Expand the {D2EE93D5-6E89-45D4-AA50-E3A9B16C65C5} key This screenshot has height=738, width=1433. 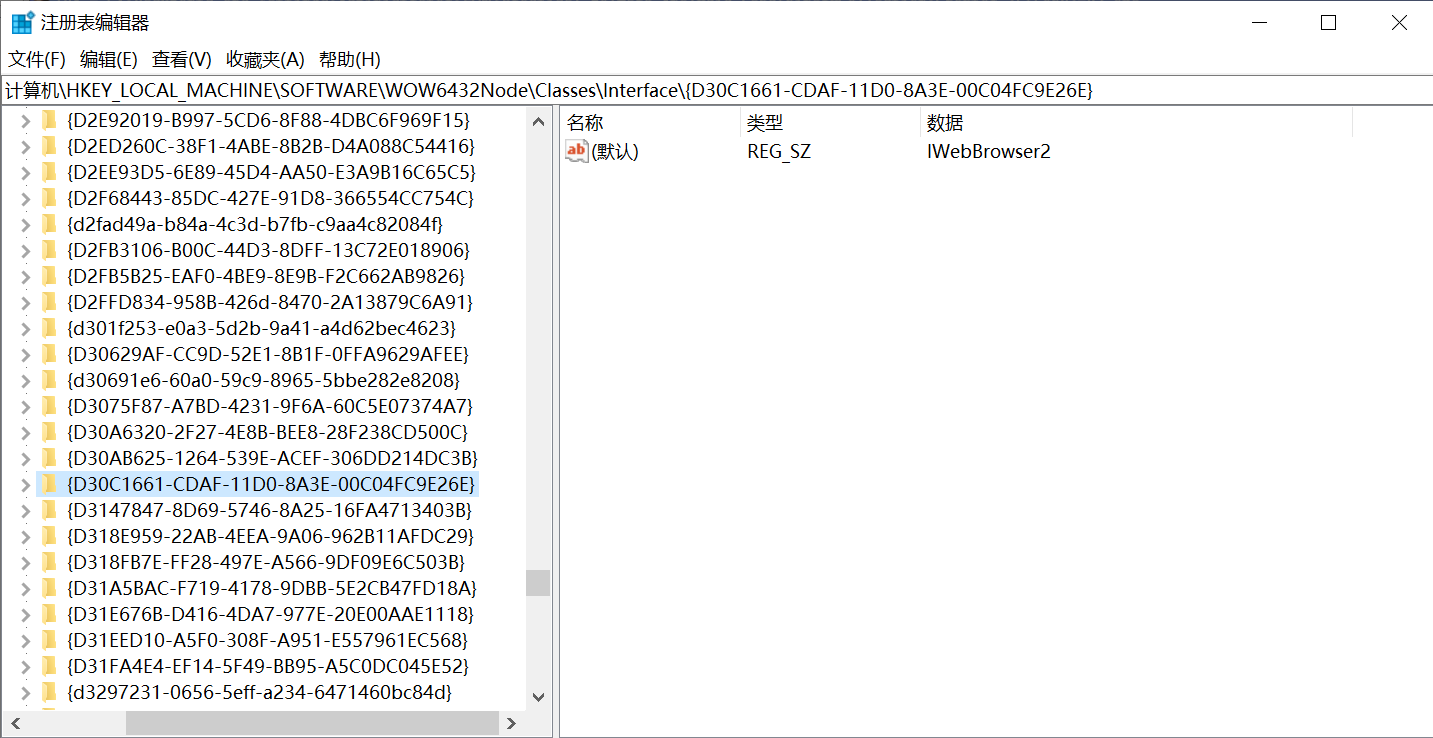[x=25, y=172]
